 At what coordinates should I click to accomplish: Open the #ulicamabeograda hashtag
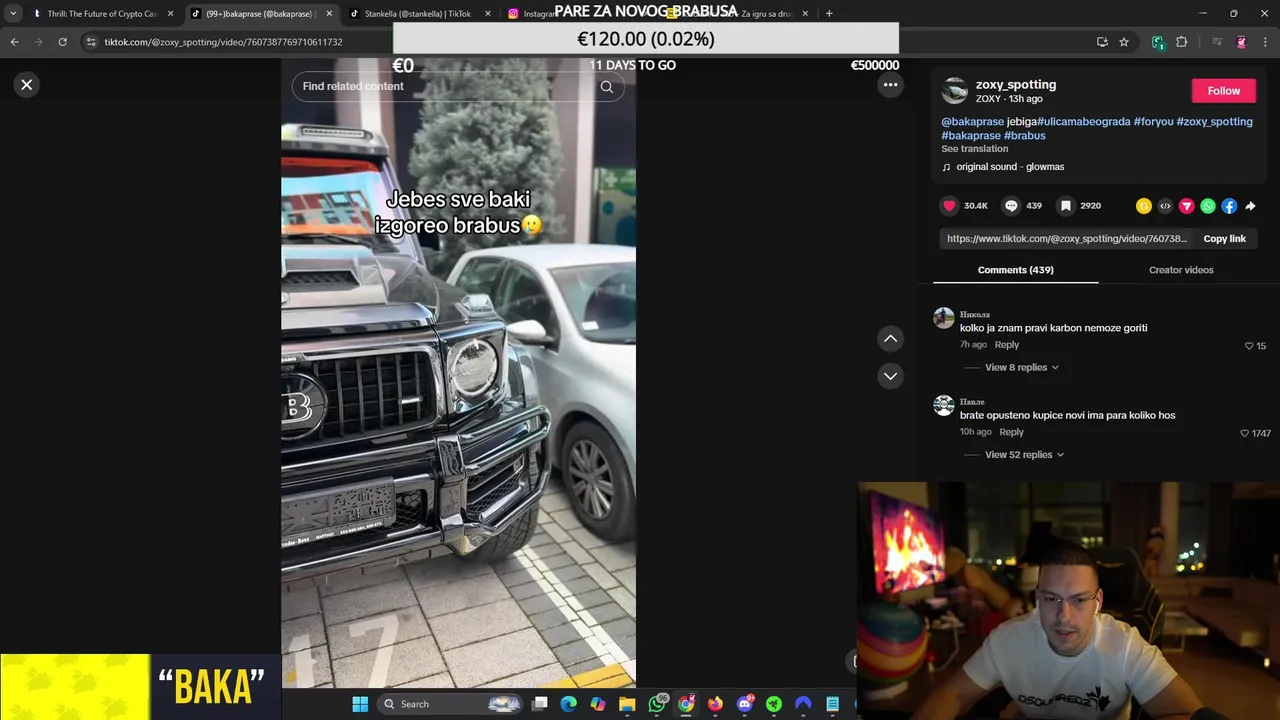coord(1084,122)
